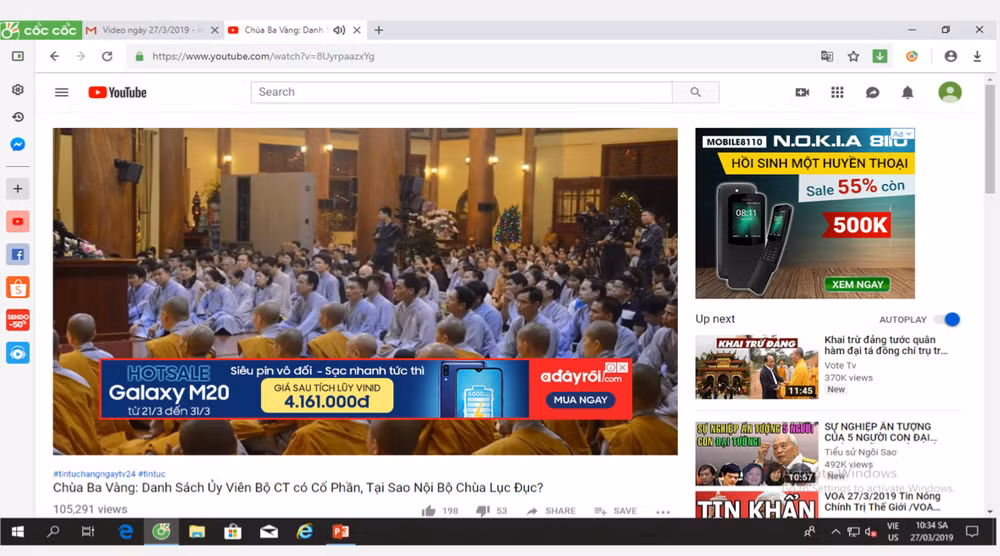Screen dimensions: 1000x556
Task: Open Windows Start menu
Action: click(x=17, y=532)
